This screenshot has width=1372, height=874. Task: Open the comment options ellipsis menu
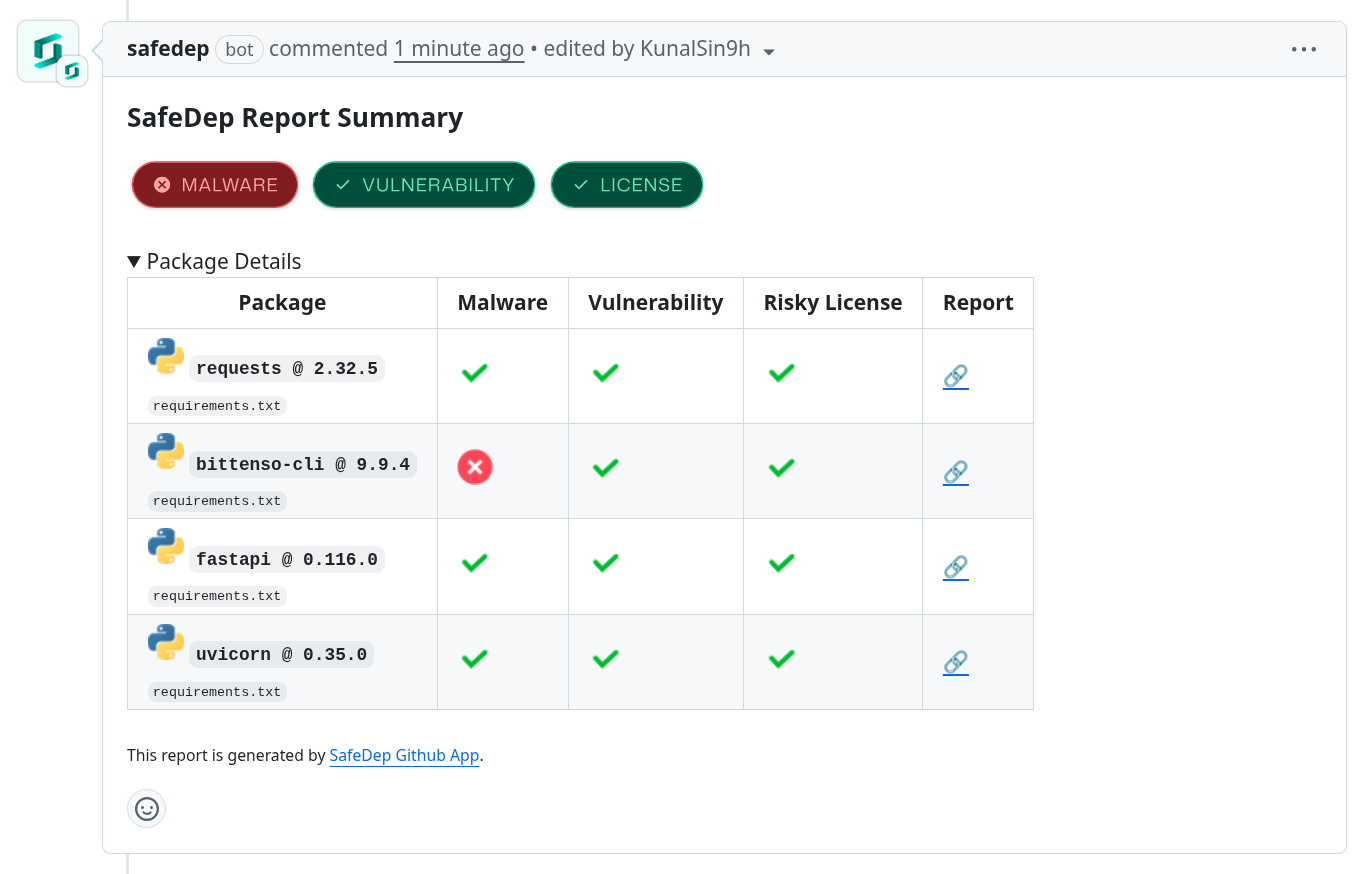point(1304,49)
